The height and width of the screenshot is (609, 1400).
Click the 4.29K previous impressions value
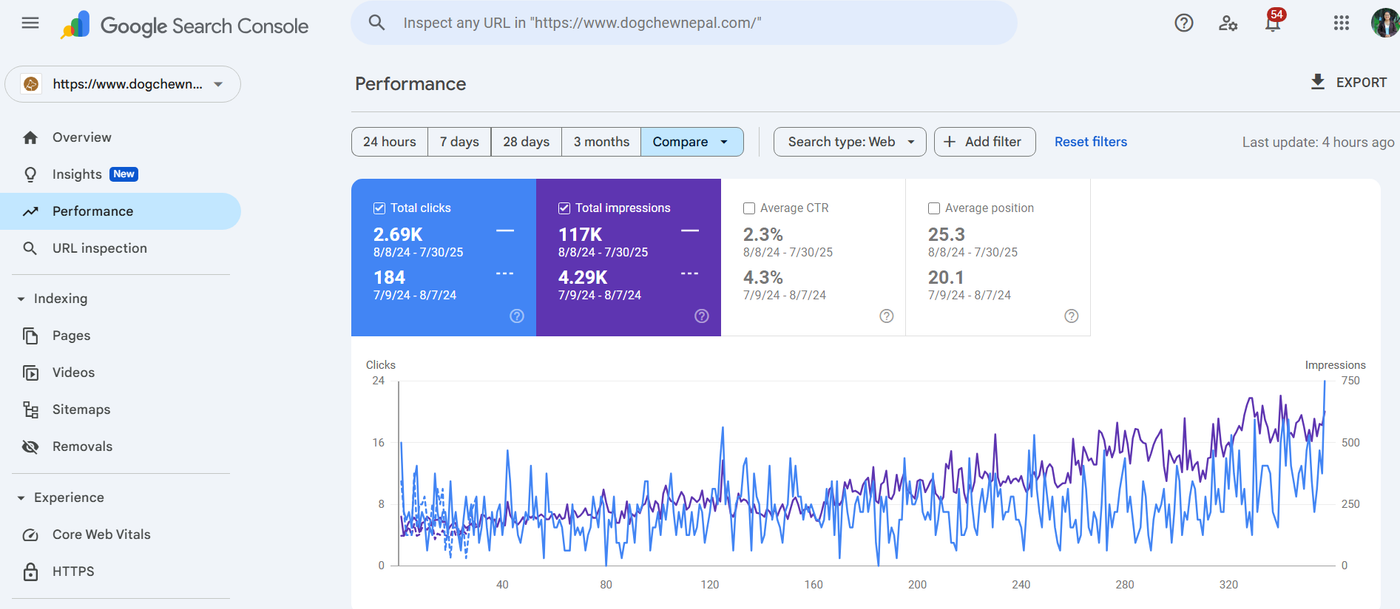click(584, 277)
